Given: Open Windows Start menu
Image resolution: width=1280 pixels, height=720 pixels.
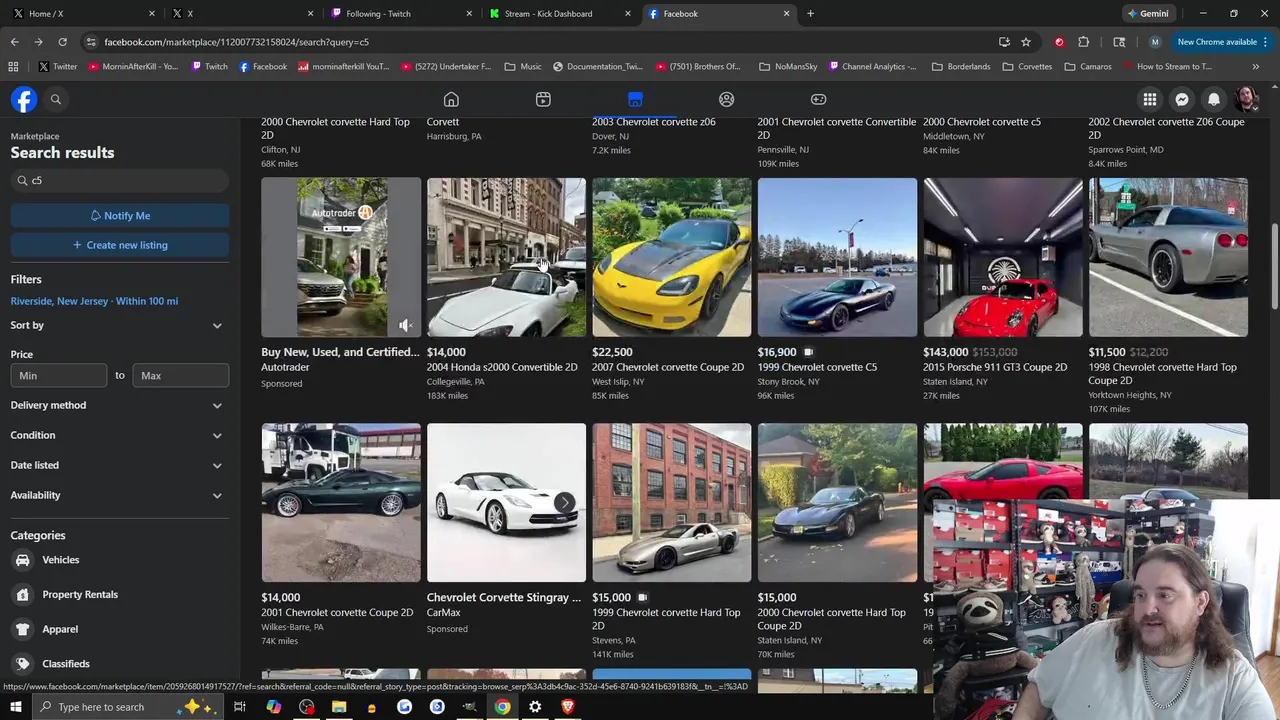Looking at the screenshot, I should (x=15, y=707).
